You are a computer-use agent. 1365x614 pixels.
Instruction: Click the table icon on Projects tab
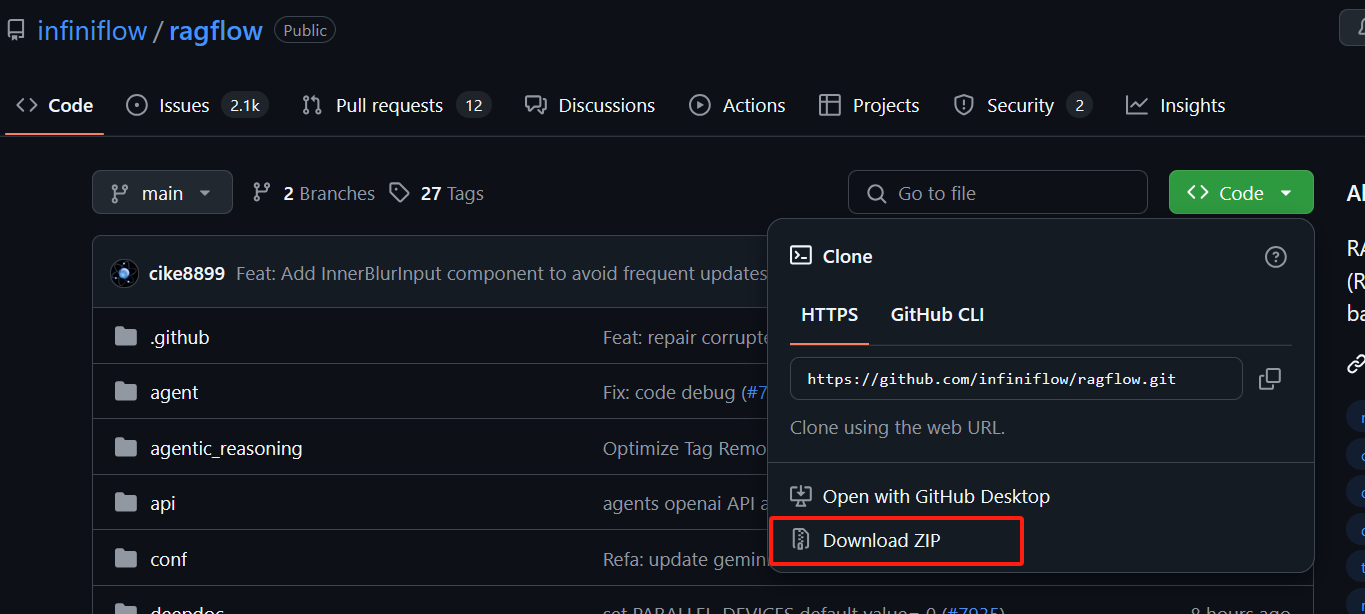pyautogui.click(x=829, y=105)
